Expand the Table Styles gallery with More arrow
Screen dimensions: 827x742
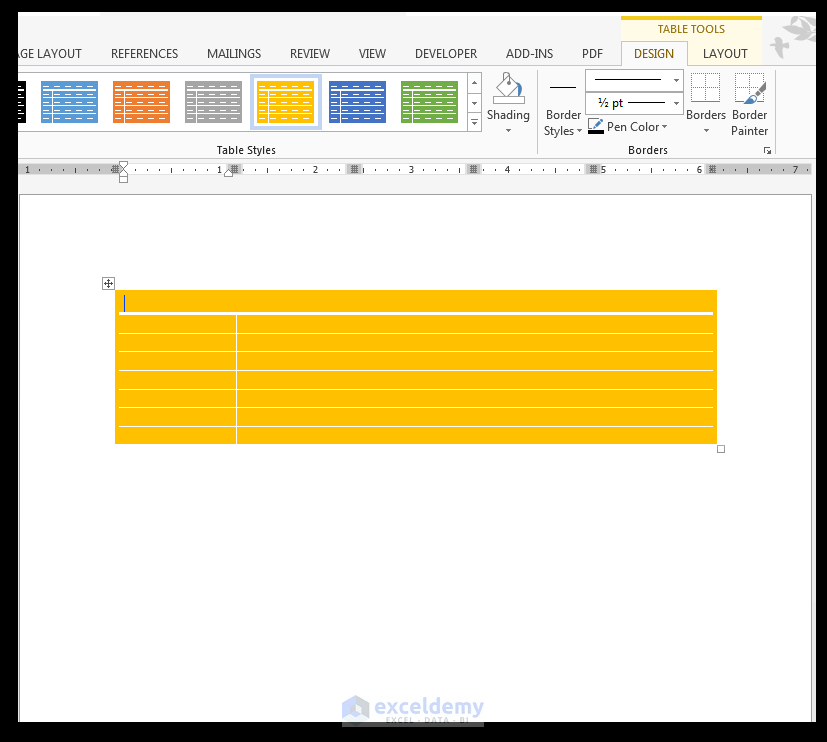click(473, 123)
